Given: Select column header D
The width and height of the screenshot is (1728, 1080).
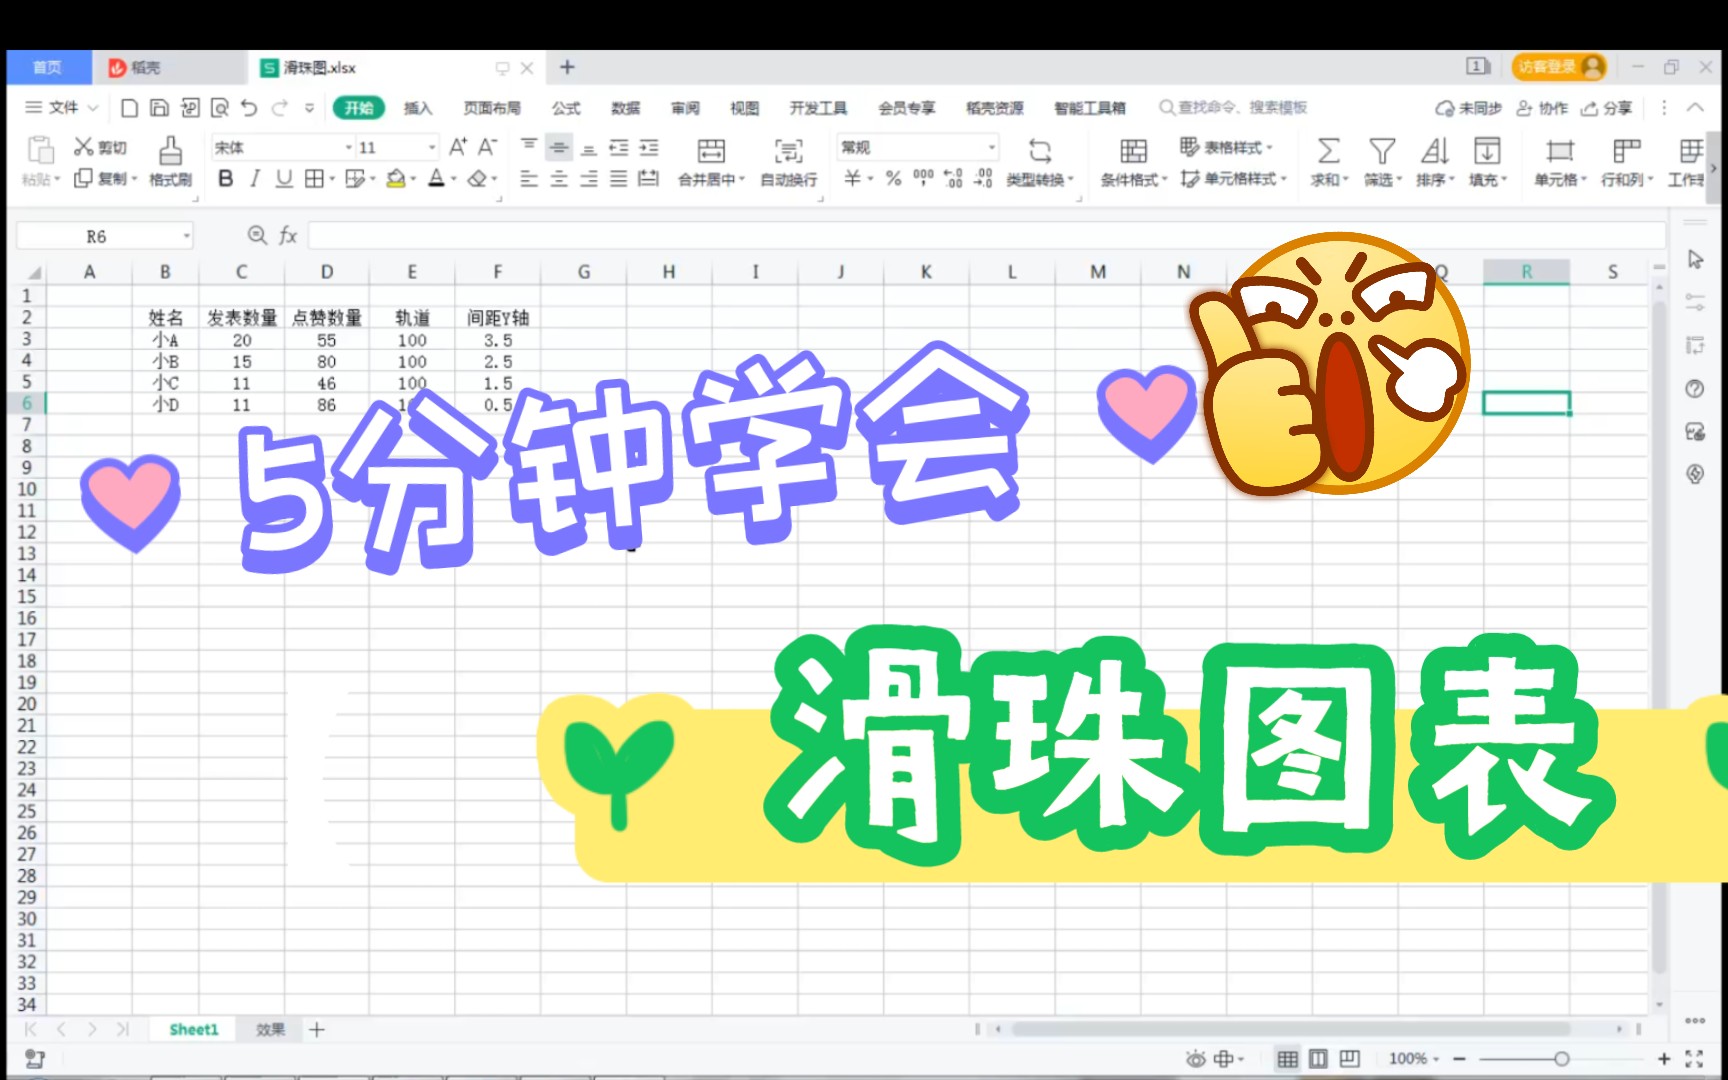Looking at the screenshot, I should tap(326, 271).
